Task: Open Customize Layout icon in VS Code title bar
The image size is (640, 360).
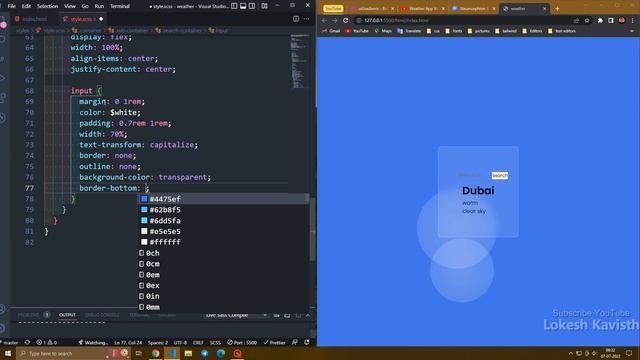Action: pos(264,6)
